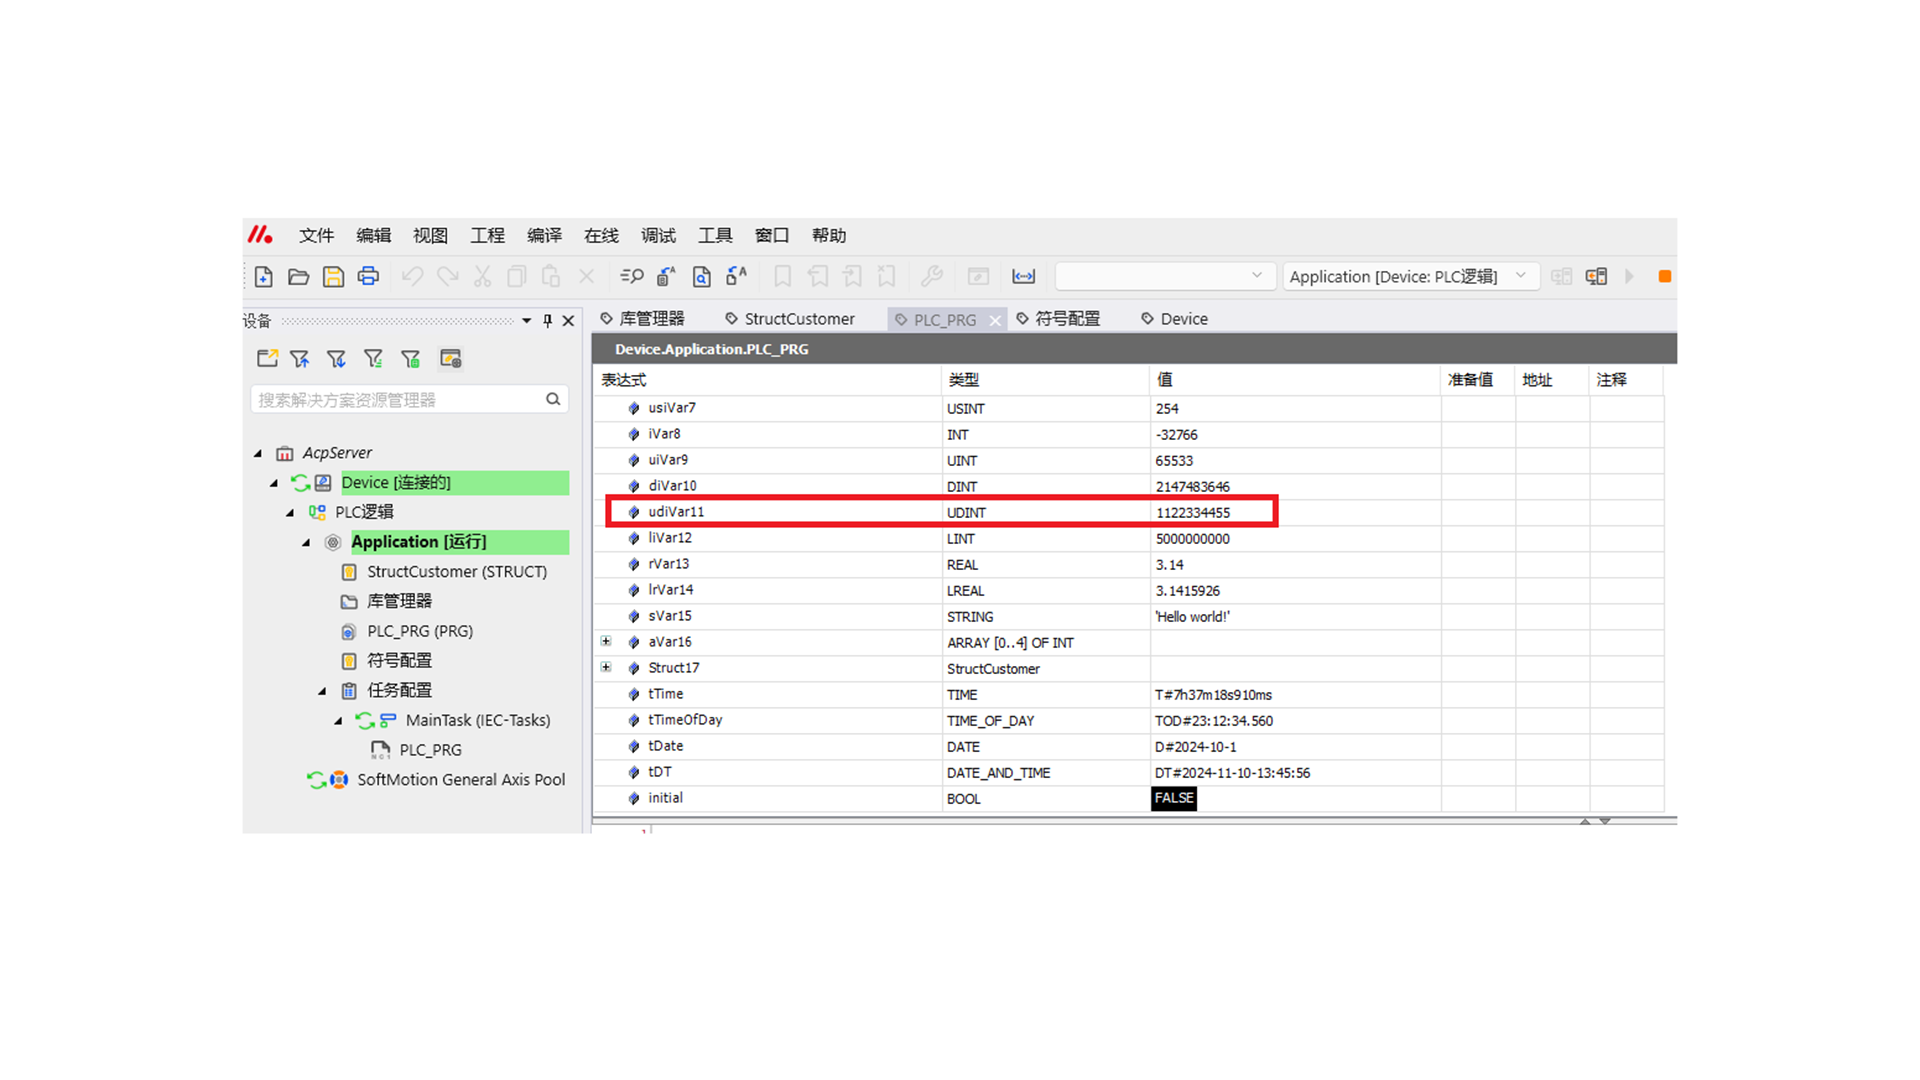Click the fit-width arrows toolbar icon

[1023, 277]
